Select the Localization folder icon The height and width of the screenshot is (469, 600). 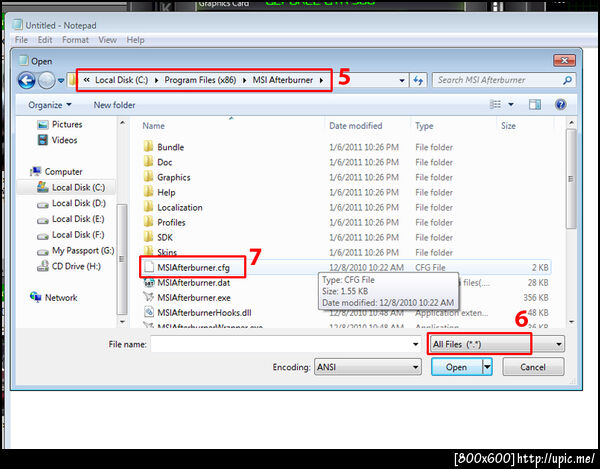point(148,207)
